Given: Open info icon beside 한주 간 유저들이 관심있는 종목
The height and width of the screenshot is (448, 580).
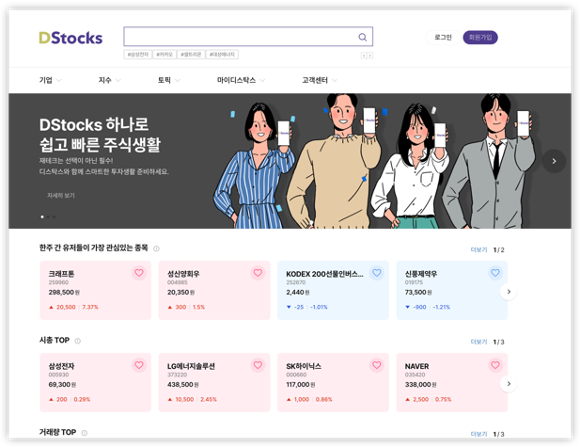Looking at the screenshot, I should [x=156, y=249].
